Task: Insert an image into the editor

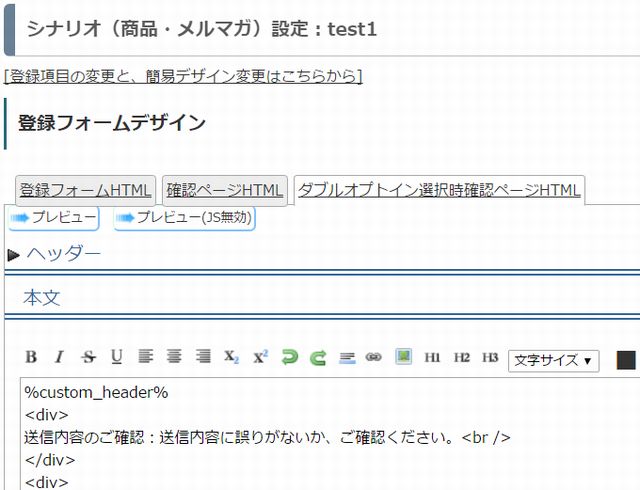Action: [x=403, y=356]
